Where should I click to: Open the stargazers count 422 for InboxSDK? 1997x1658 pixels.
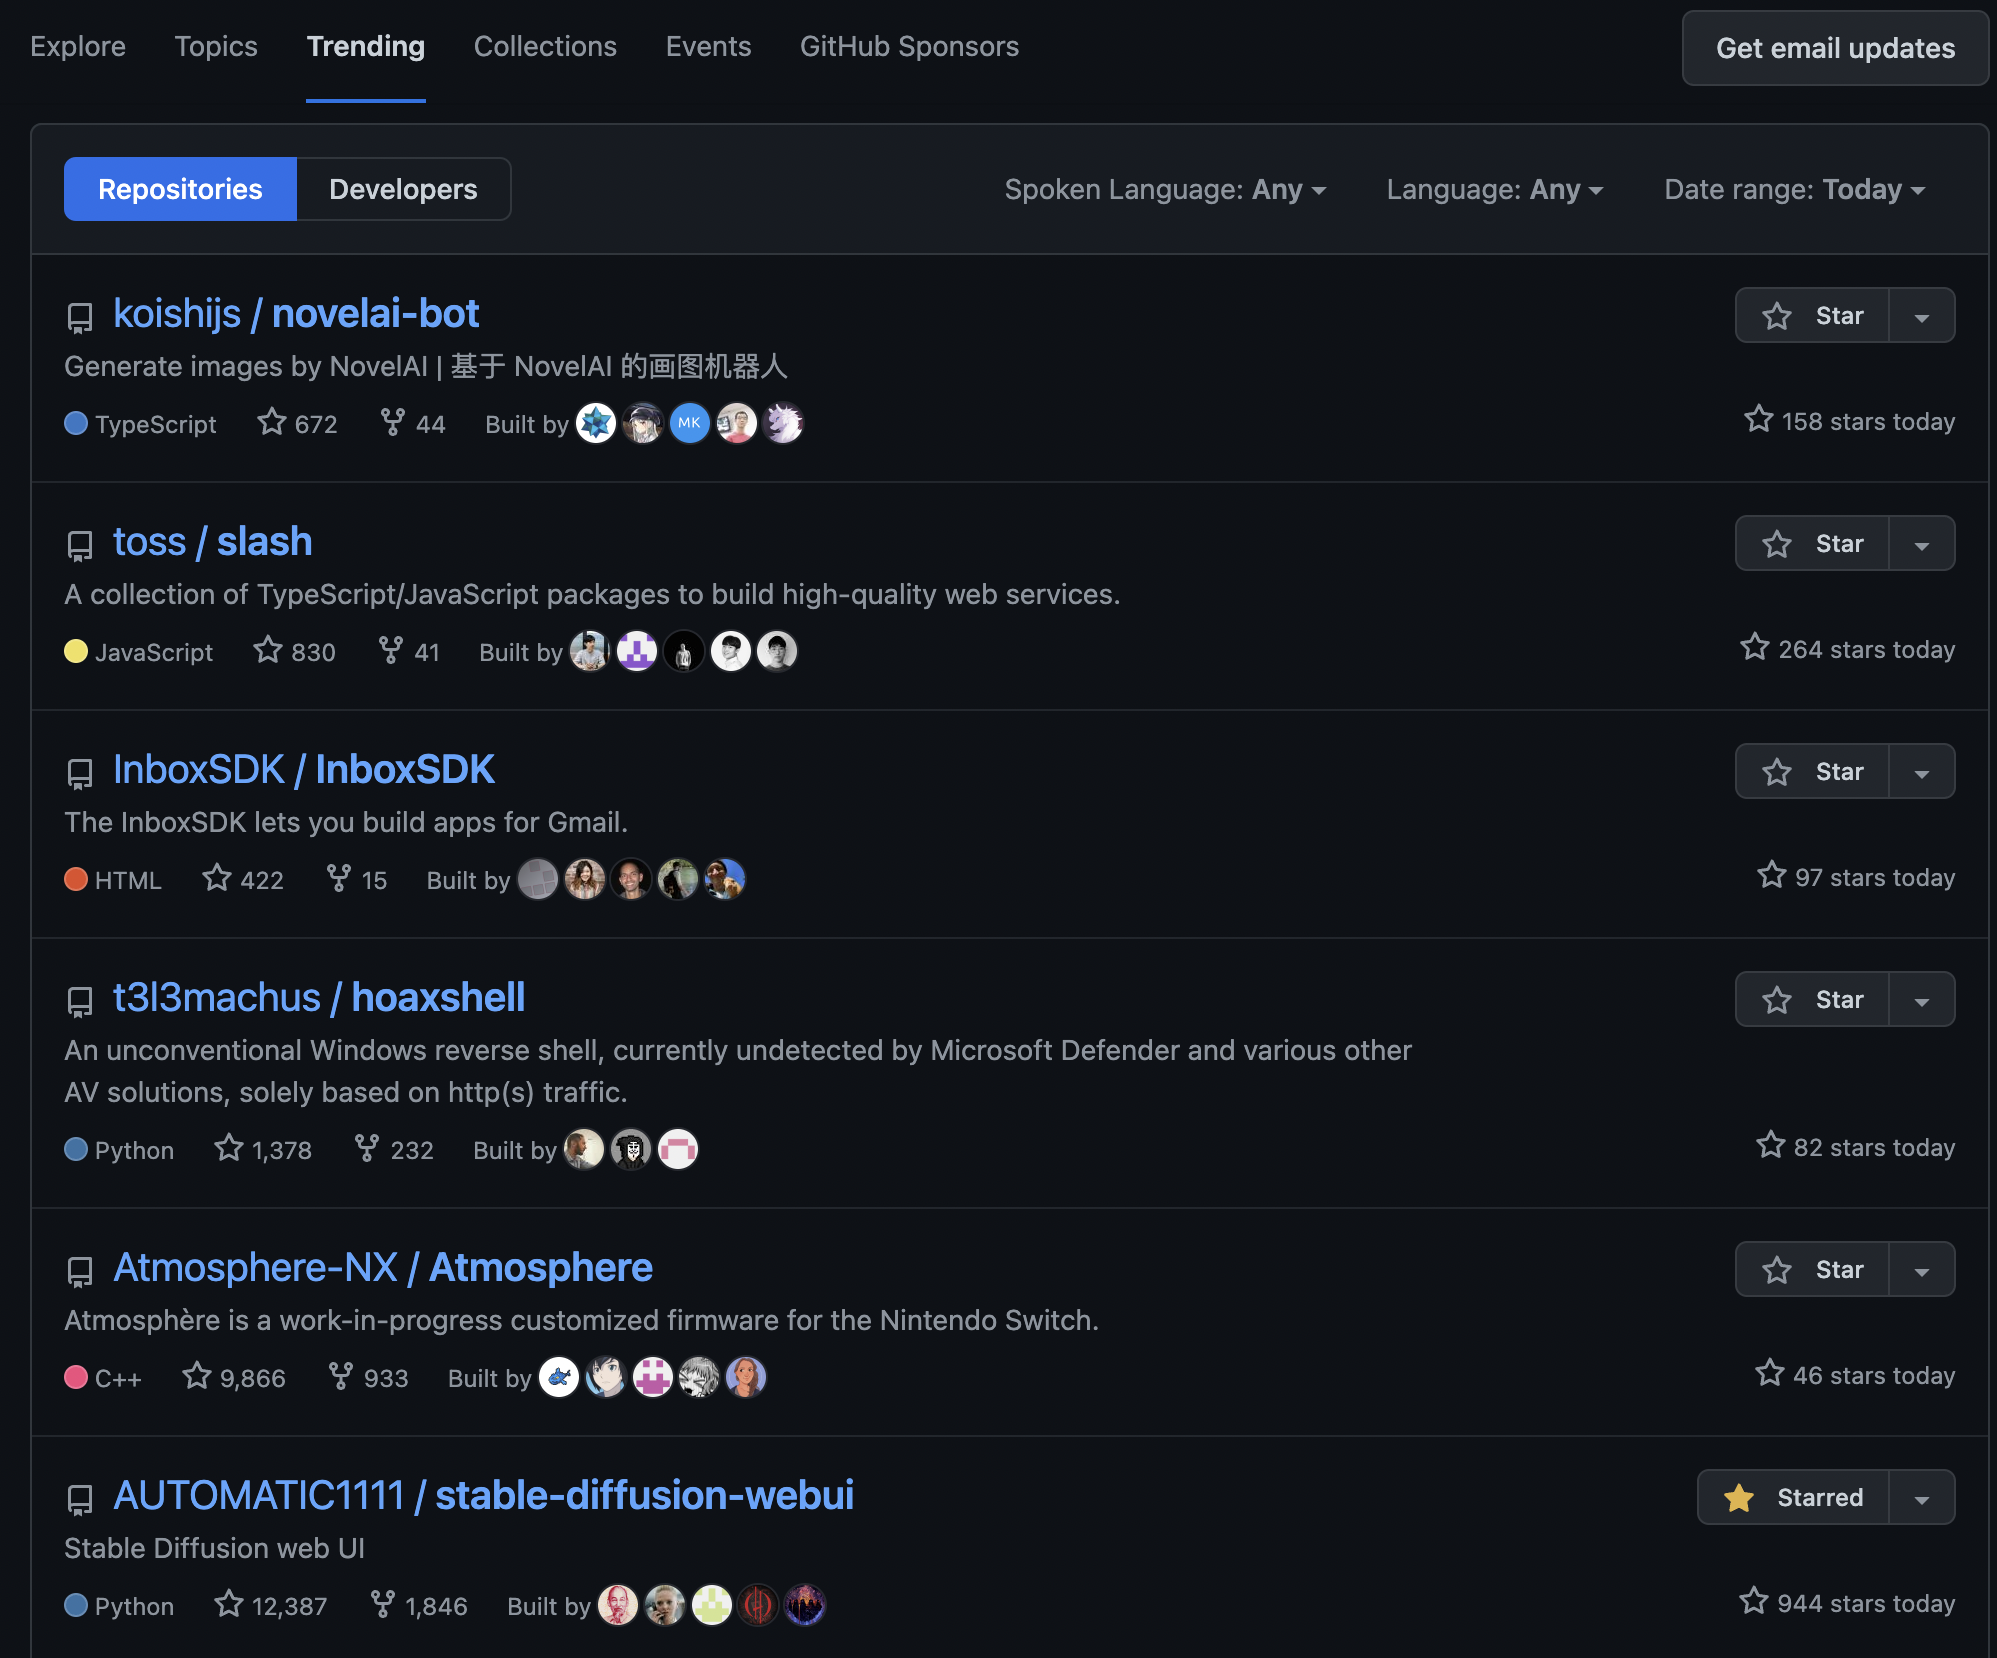(x=243, y=879)
